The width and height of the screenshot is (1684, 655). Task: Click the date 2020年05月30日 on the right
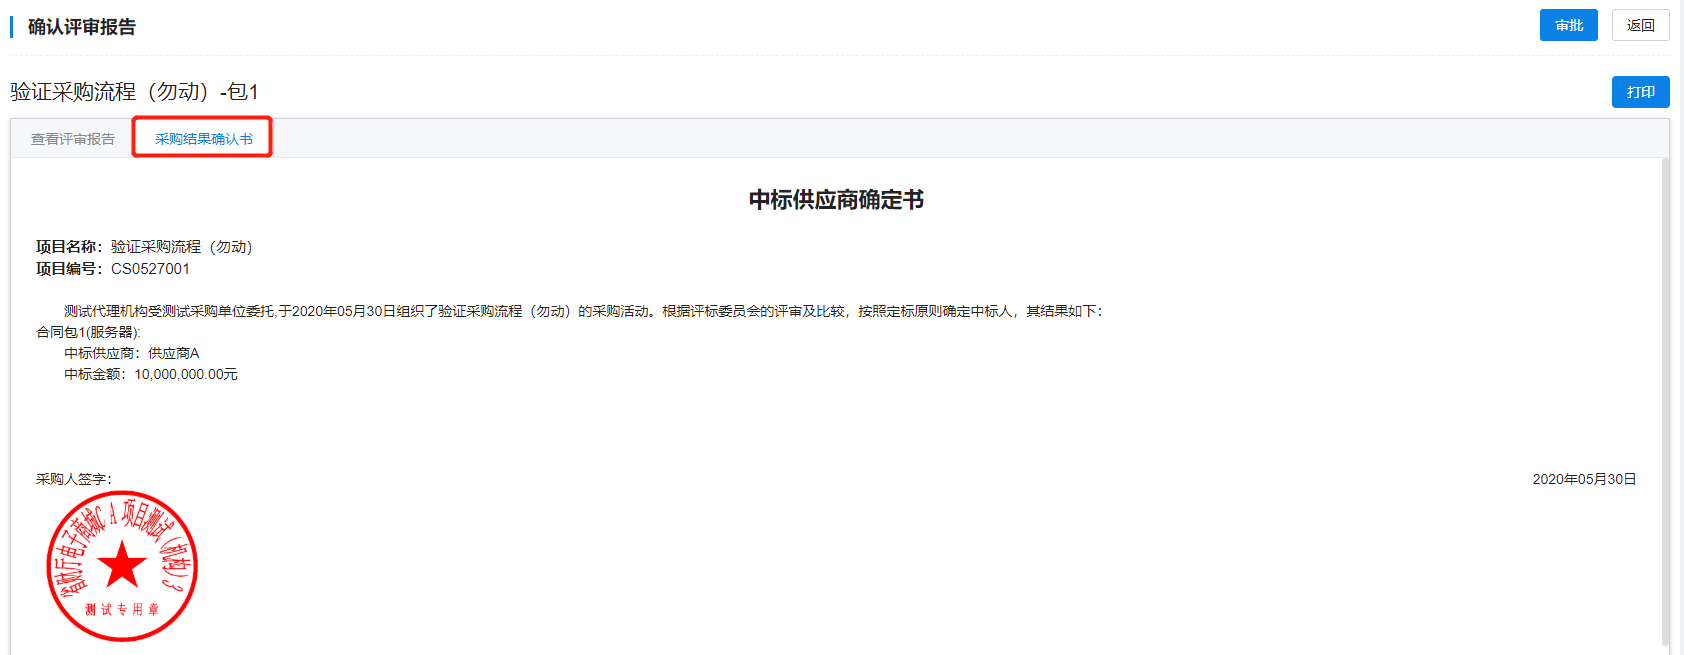[x=1584, y=479]
